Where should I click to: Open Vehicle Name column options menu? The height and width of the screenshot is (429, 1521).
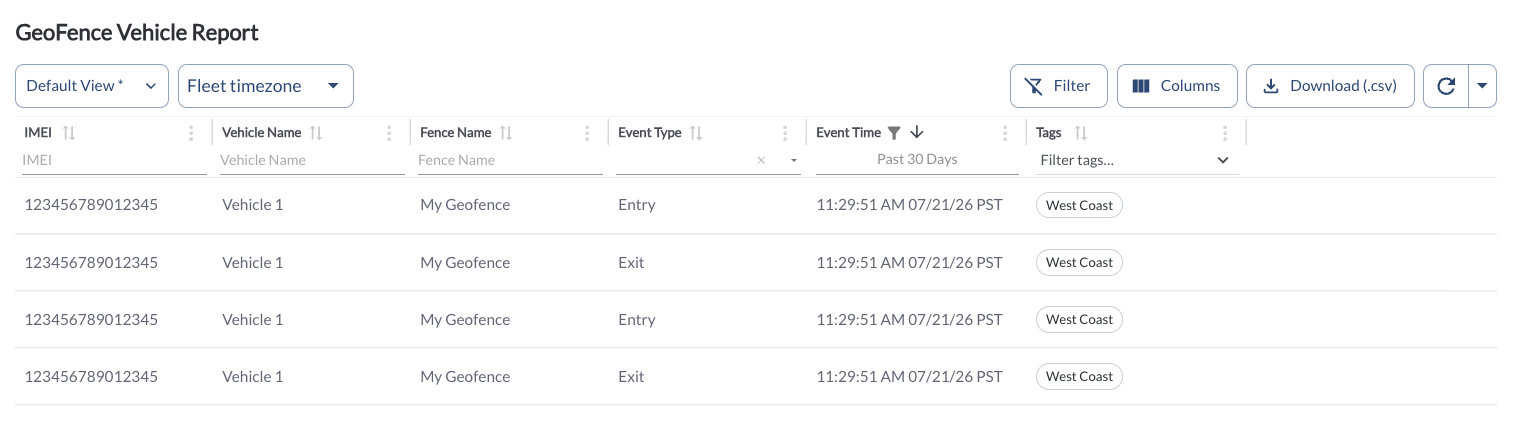389,133
